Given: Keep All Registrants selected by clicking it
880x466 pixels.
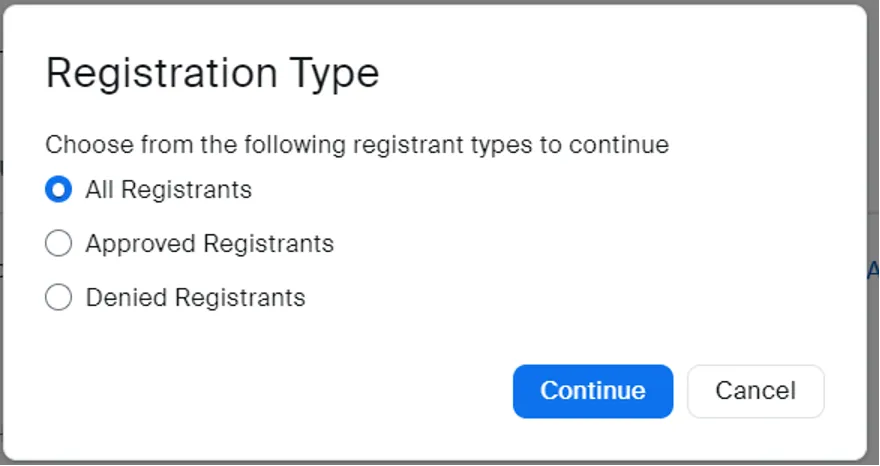Looking at the screenshot, I should [x=59, y=189].
